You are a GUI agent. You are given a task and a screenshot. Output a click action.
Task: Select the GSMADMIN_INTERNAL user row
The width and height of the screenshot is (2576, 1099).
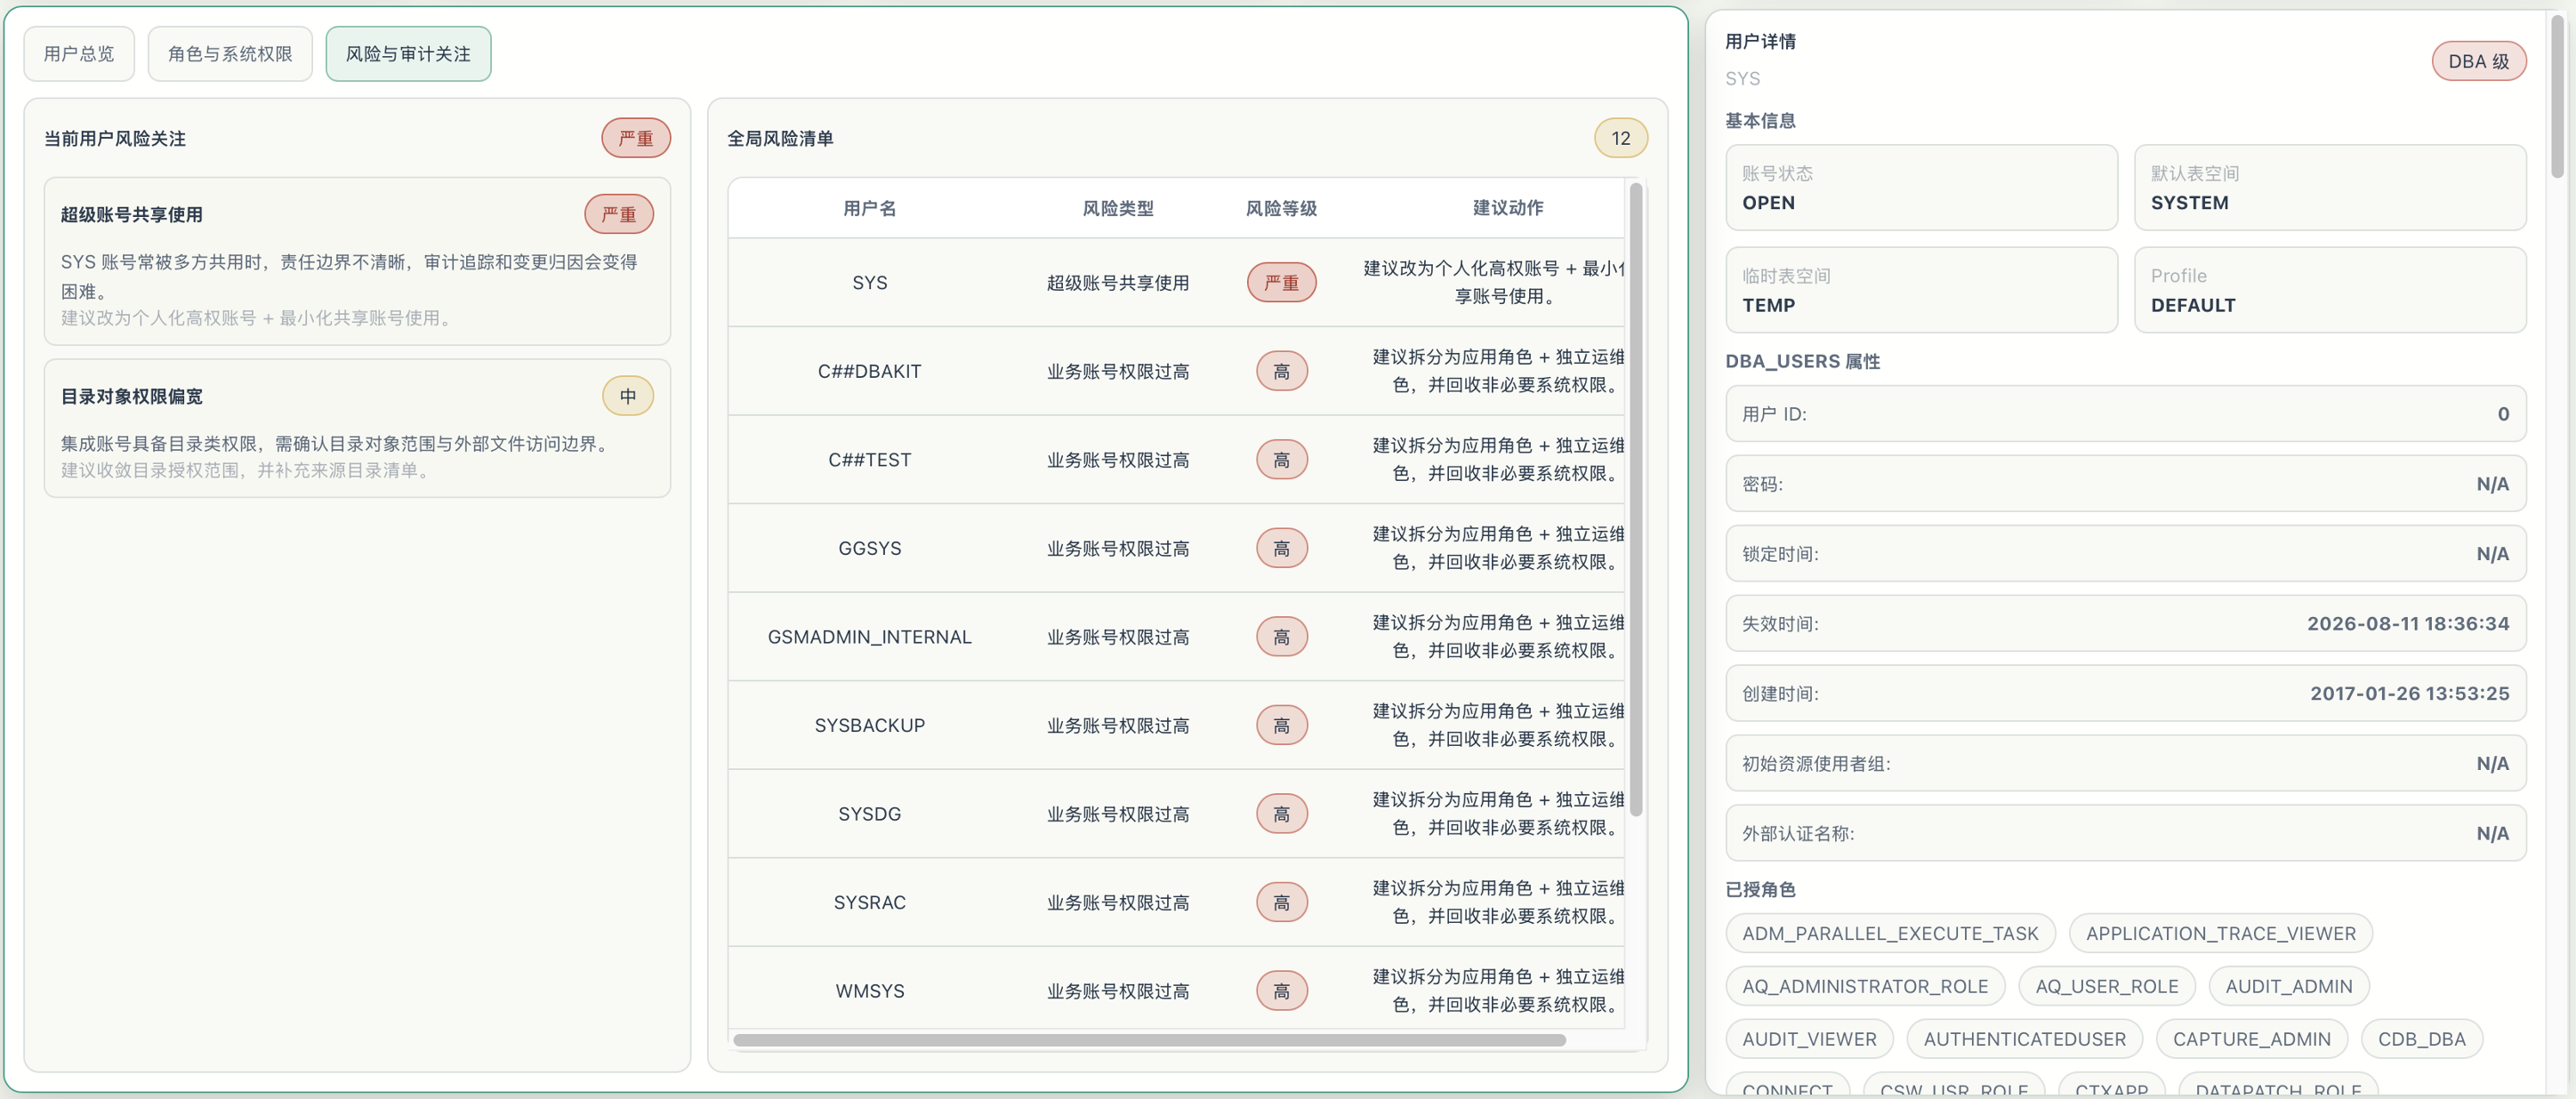(x=1177, y=637)
